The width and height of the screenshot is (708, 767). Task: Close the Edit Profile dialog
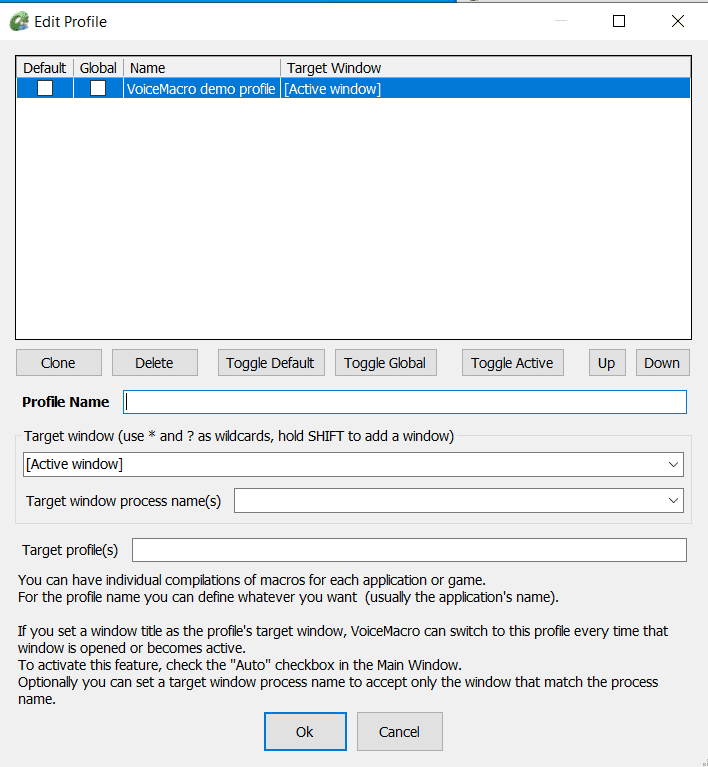tap(678, 21)
